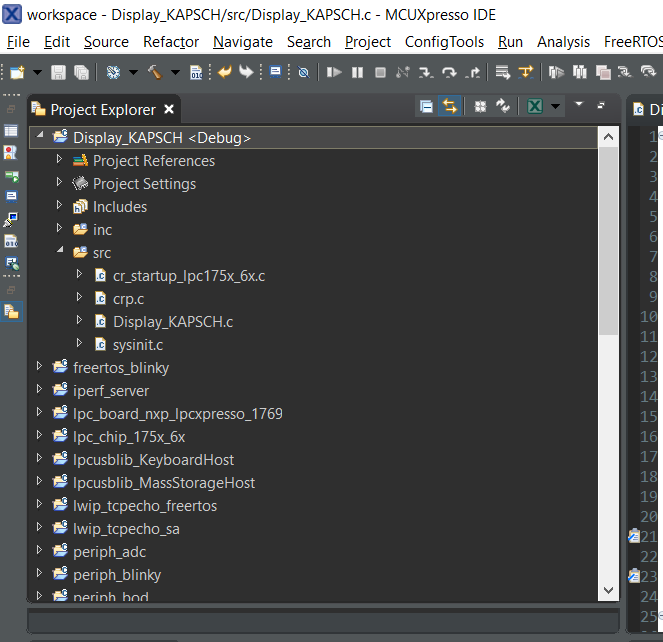Click the Step Return icon
Viewport: 663px width, 642px height.
point(472,73)
